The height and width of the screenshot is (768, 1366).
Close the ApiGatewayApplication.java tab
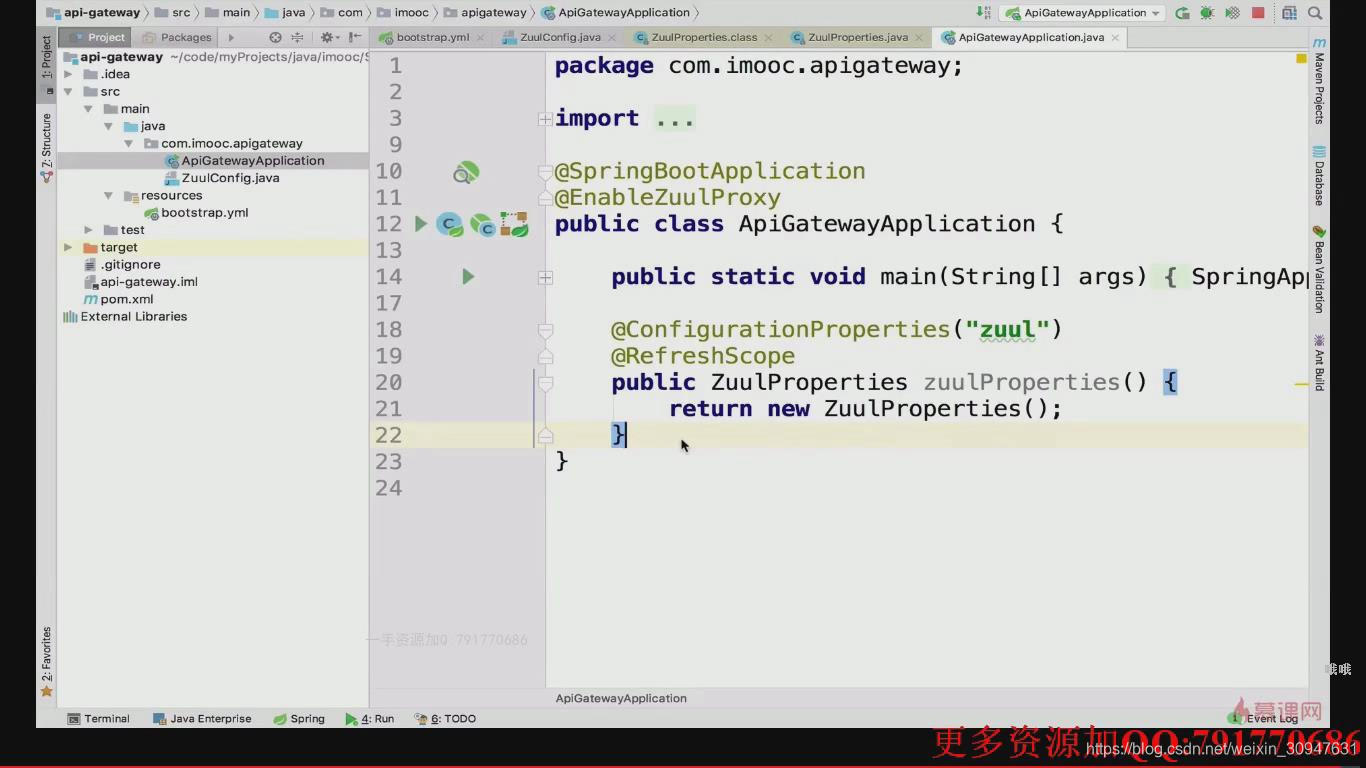[x=1115, y=37]
